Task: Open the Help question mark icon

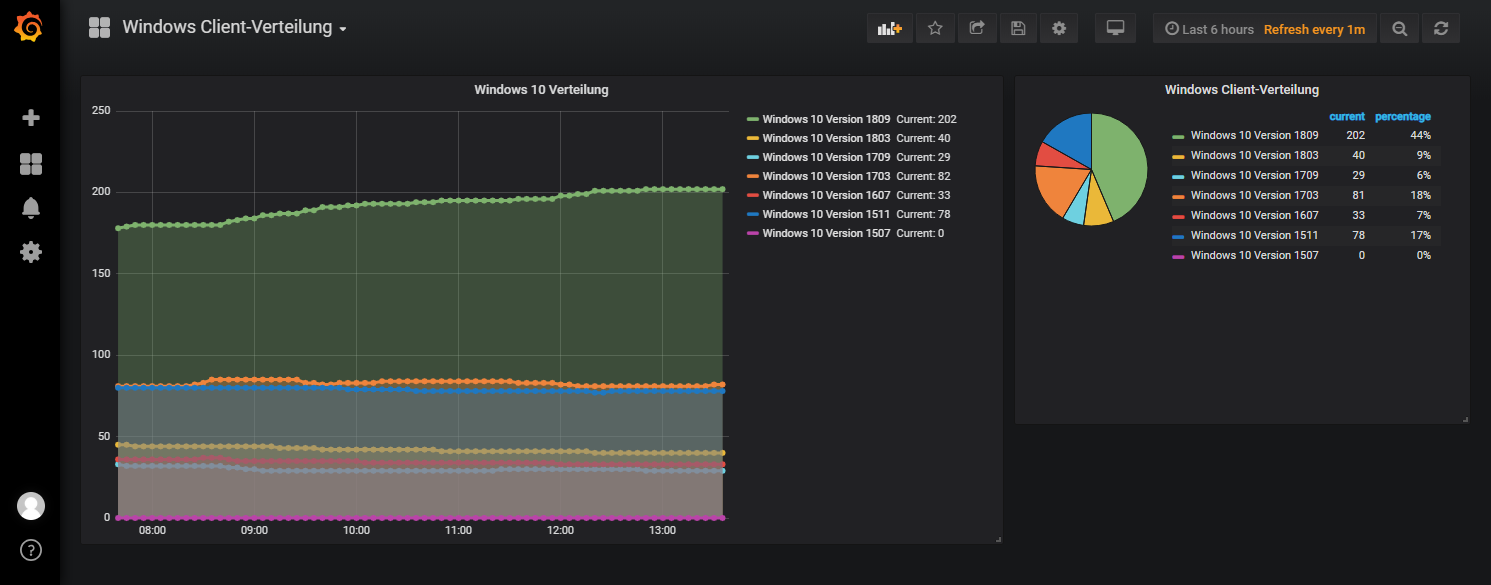Action: [x=31, y=549]
